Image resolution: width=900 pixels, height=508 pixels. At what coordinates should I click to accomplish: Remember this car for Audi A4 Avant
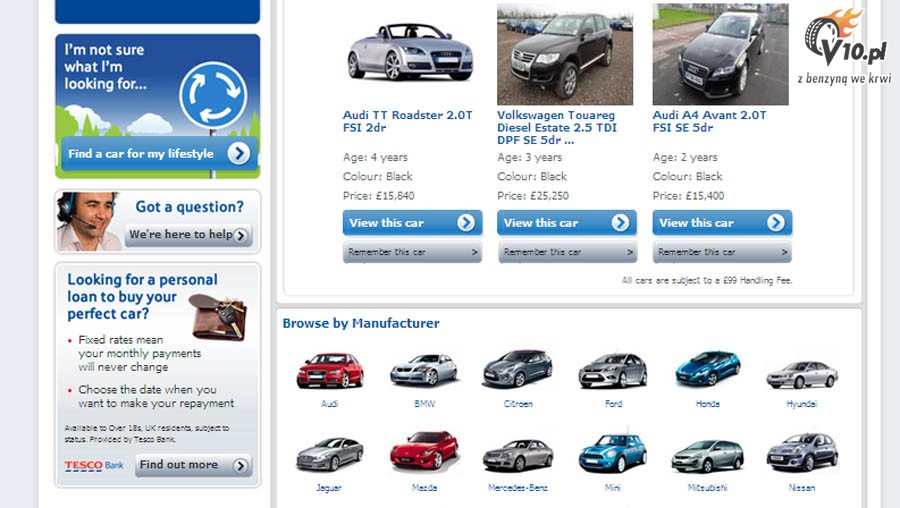[722, 252]
